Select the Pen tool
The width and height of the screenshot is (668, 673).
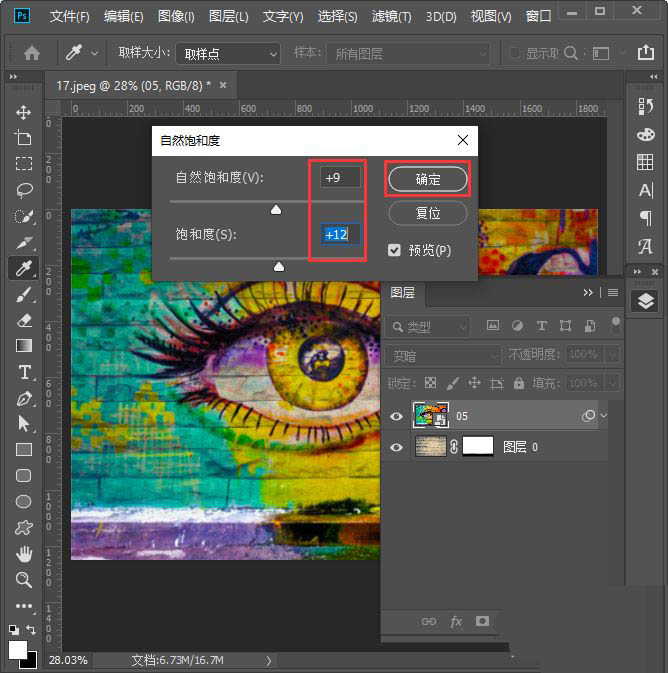click(x=24, y=398)
